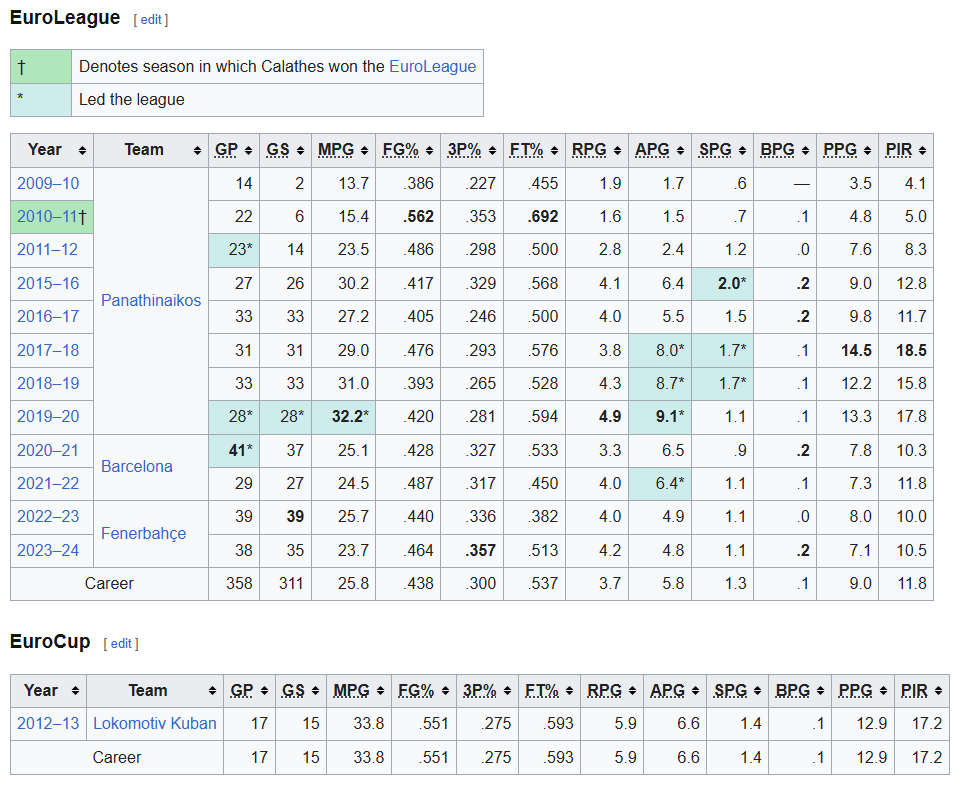Open the 2017–18 season link
965x794 pixels.
point(48,351)
